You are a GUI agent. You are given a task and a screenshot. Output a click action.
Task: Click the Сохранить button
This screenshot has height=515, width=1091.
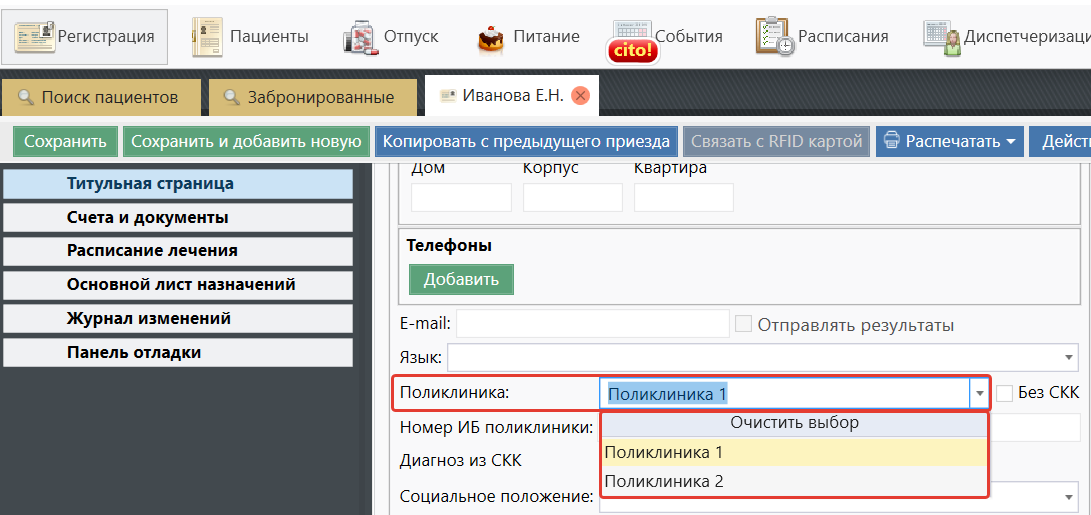pos(65,141)
